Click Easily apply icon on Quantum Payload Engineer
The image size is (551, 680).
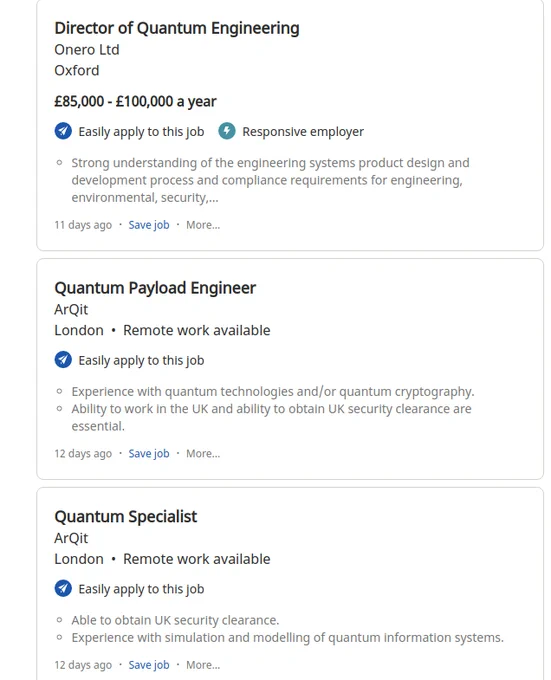click(x=63, y=360)
